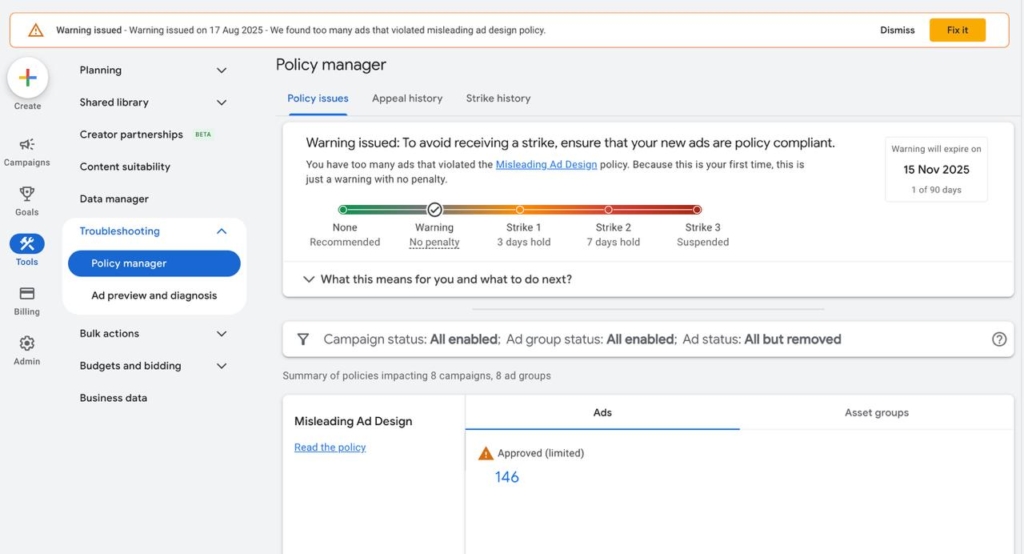Open Admin via the gear icon
The image size is (1024, 554).
coord(27,343)
